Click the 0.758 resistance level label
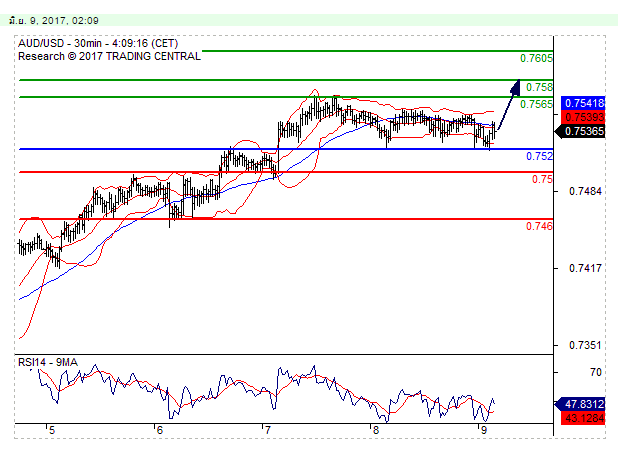The image size is (618, 452). pos(540,87)
